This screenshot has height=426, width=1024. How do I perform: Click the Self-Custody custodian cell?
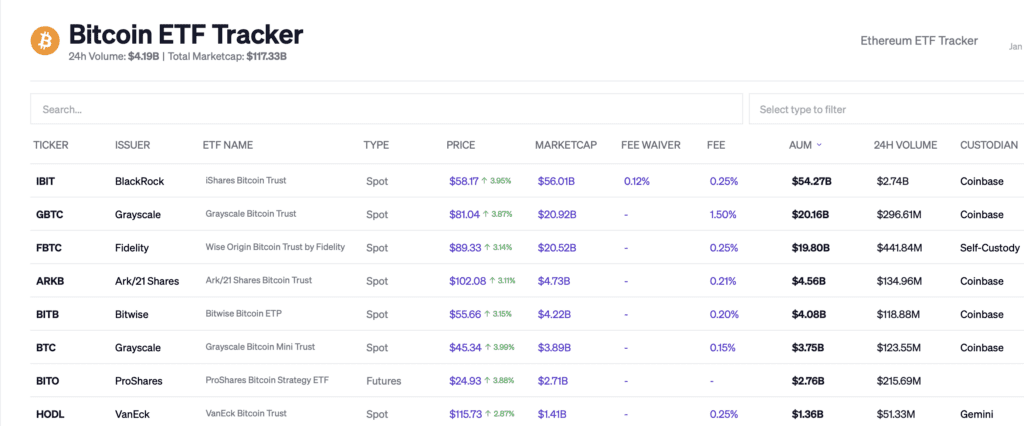pos(989,248)
